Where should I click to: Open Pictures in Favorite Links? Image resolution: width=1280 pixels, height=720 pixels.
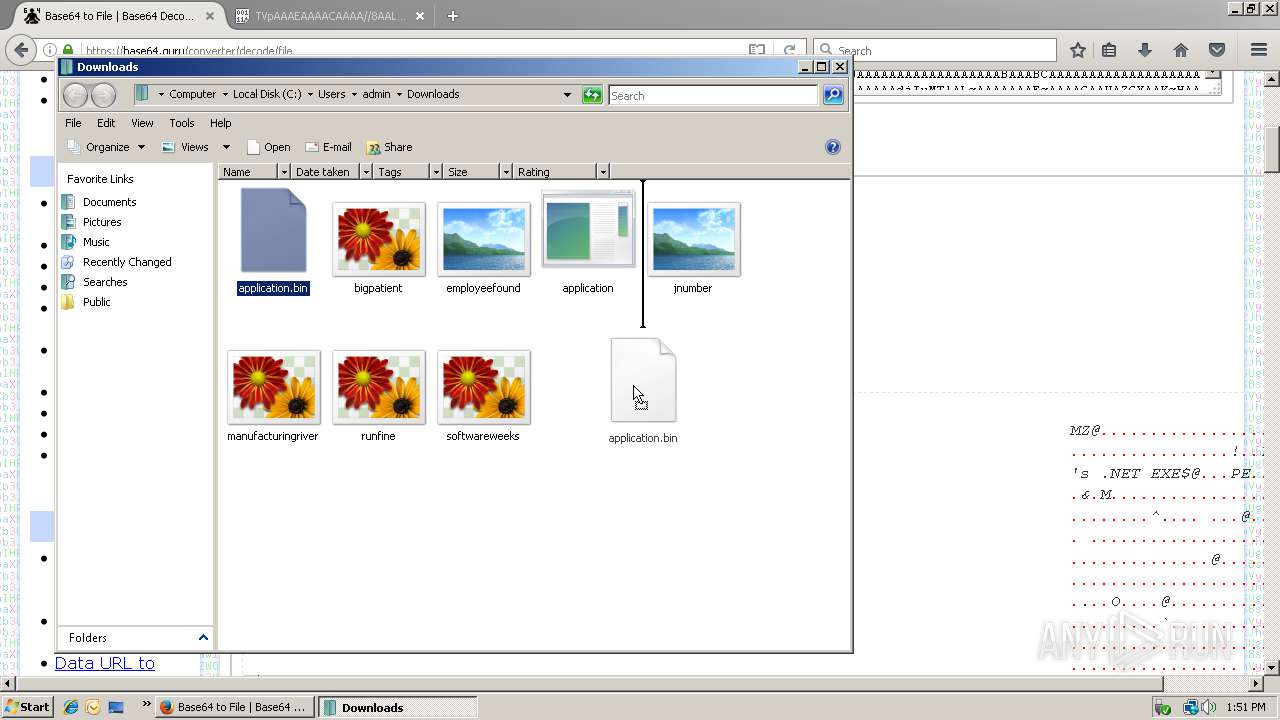click(102, 222)
